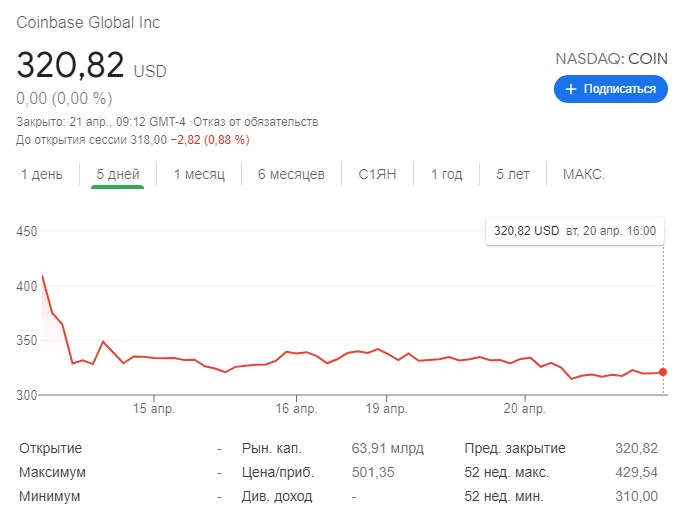Click the 16 апр. axis label
678x524 pixels.
coord(296,408)
